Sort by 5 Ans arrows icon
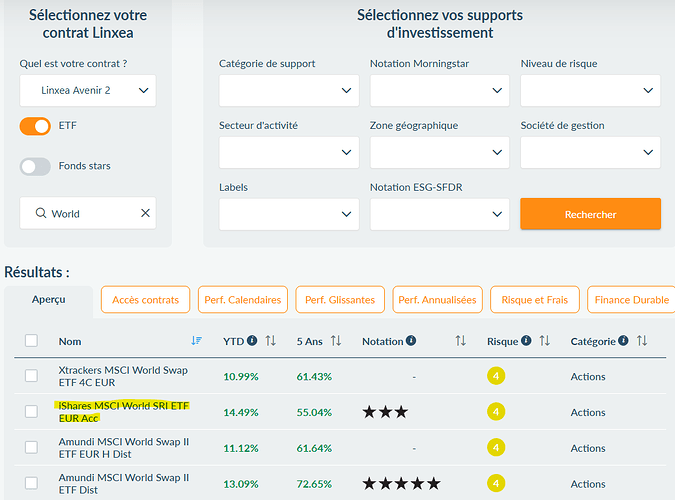675x500 pixels. pos(336,341)
